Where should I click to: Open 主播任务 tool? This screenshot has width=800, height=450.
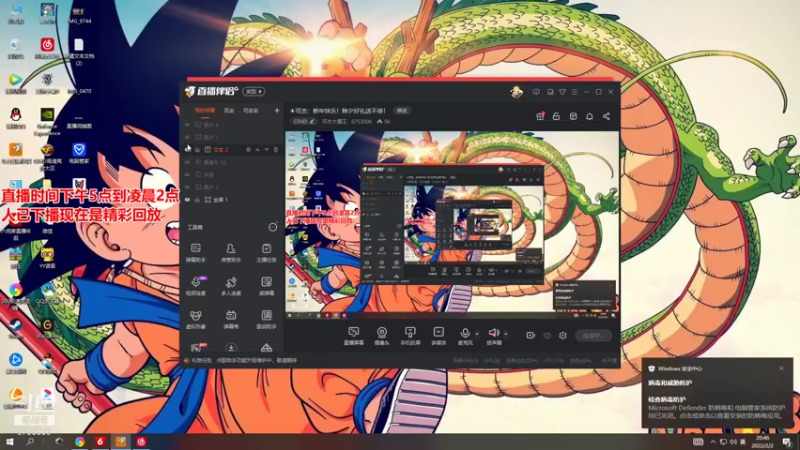(x=266, y=253)
